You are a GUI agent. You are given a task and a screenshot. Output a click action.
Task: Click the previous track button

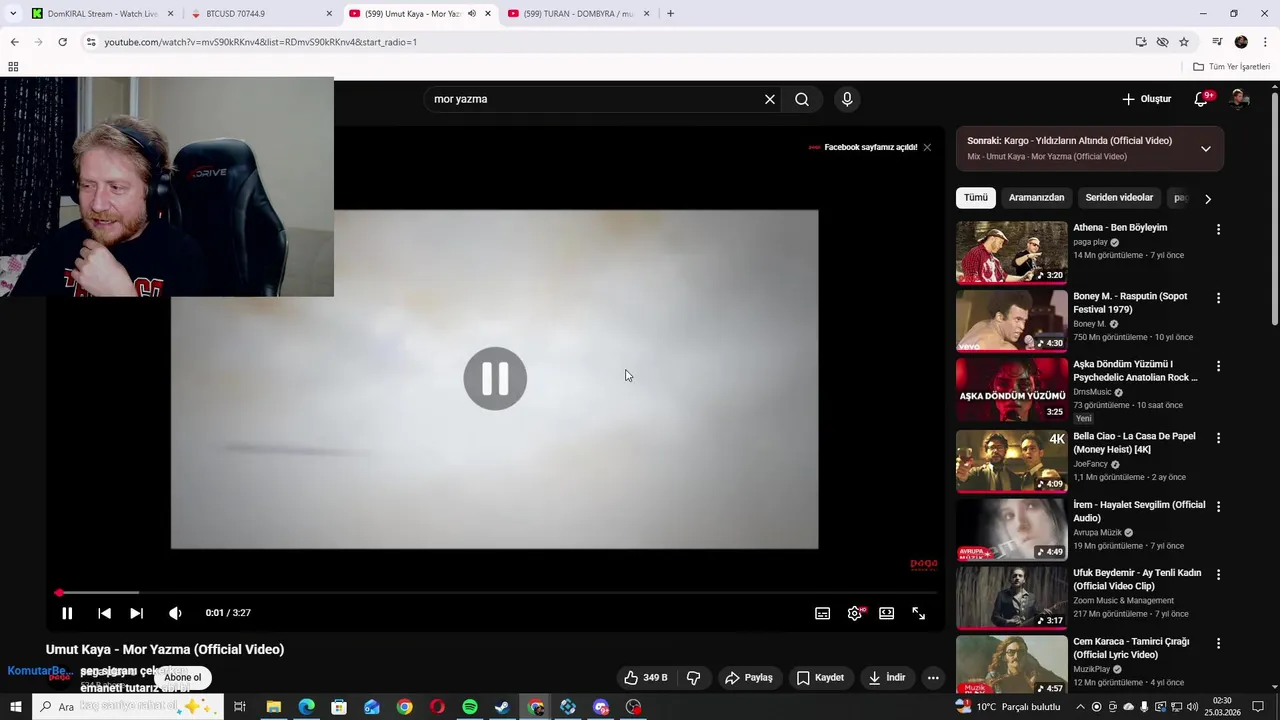pyautogui.click(x=104, y=613)
